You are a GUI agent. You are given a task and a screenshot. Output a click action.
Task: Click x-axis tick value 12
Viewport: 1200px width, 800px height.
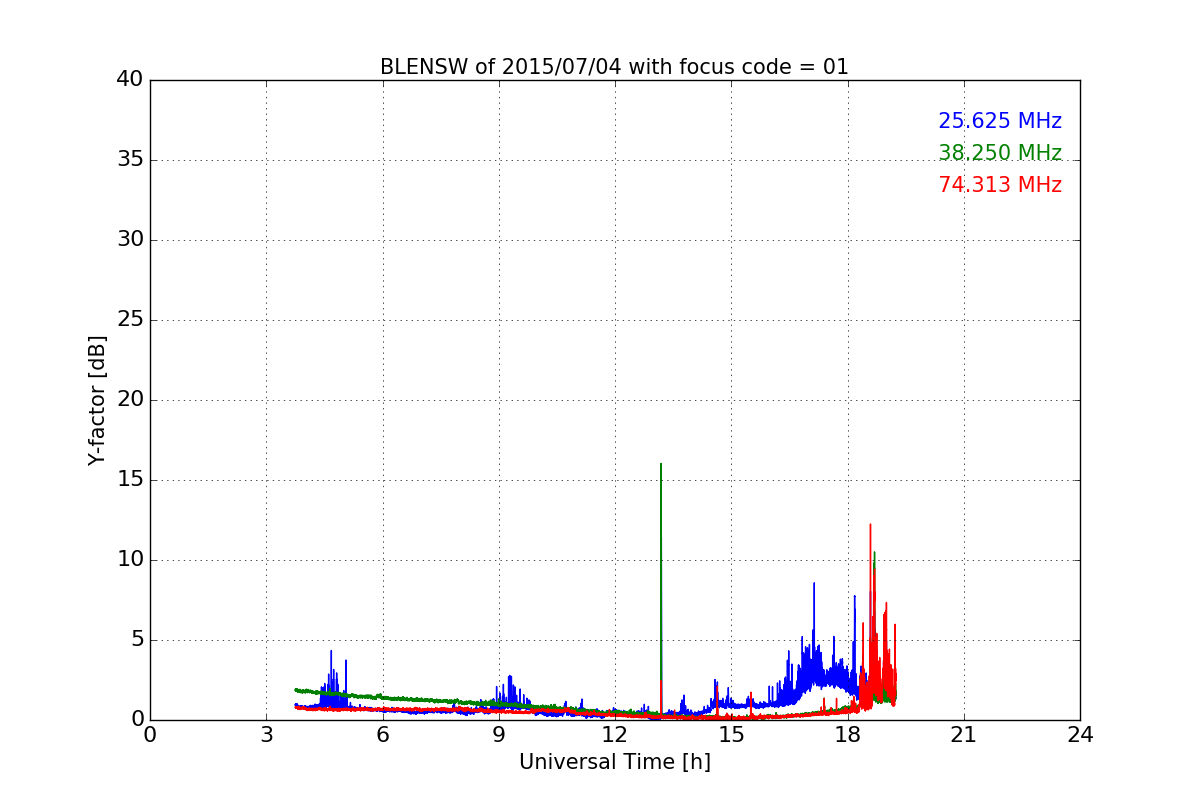click(615, 735)
